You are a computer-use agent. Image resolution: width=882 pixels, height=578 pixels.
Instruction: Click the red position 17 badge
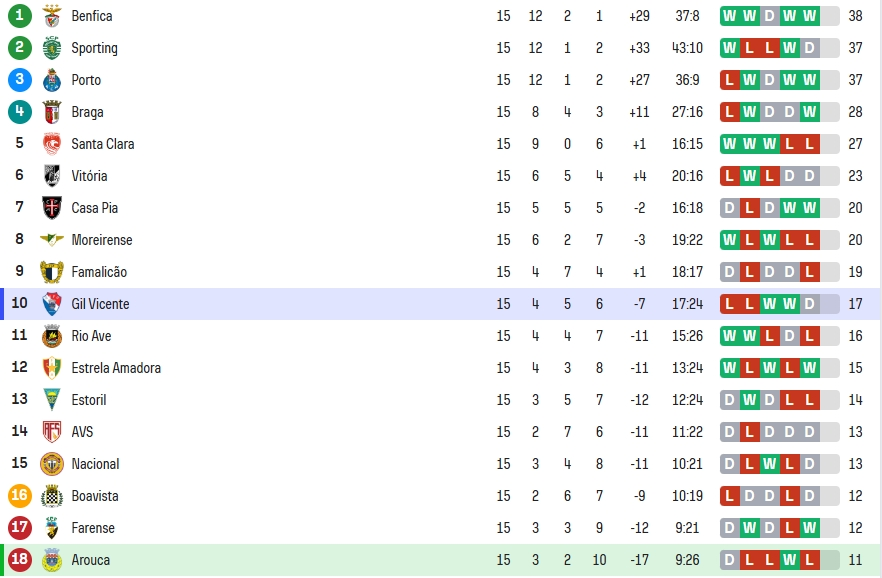pos(20,528)
